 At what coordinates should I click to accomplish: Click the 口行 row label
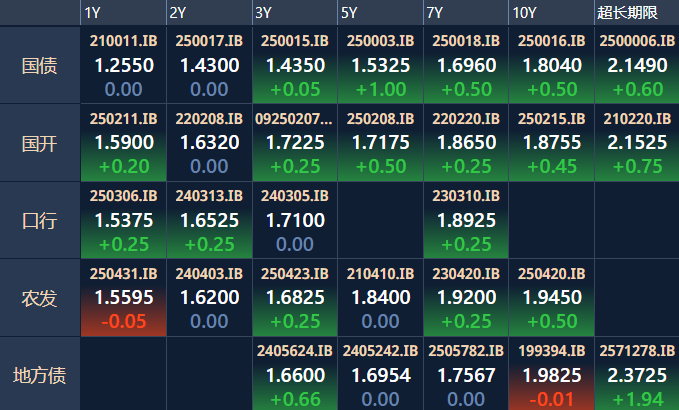click(x=40, y=220)
